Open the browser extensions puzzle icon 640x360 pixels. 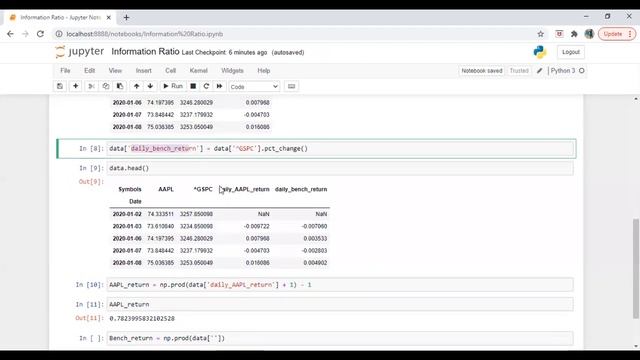[574, 34]
